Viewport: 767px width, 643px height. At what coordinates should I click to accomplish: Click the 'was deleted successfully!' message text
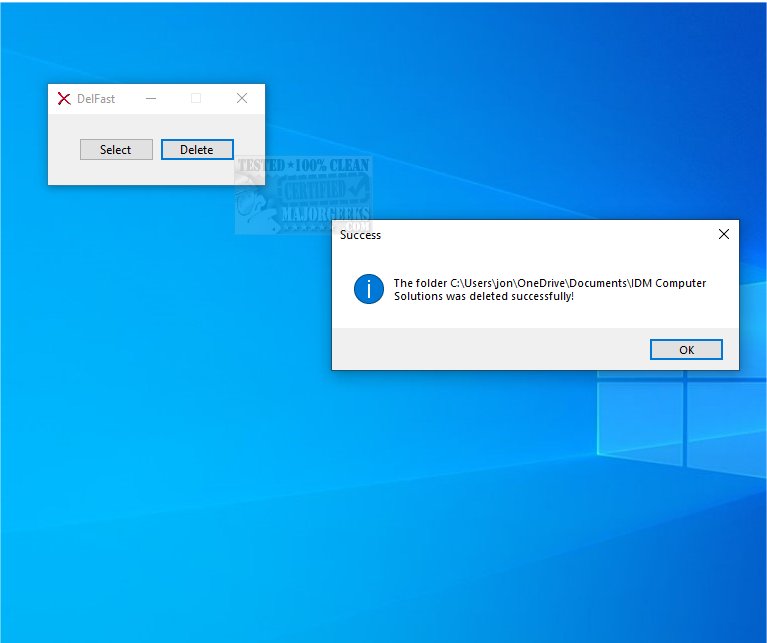pyautogui.click(x=510, y=296)
